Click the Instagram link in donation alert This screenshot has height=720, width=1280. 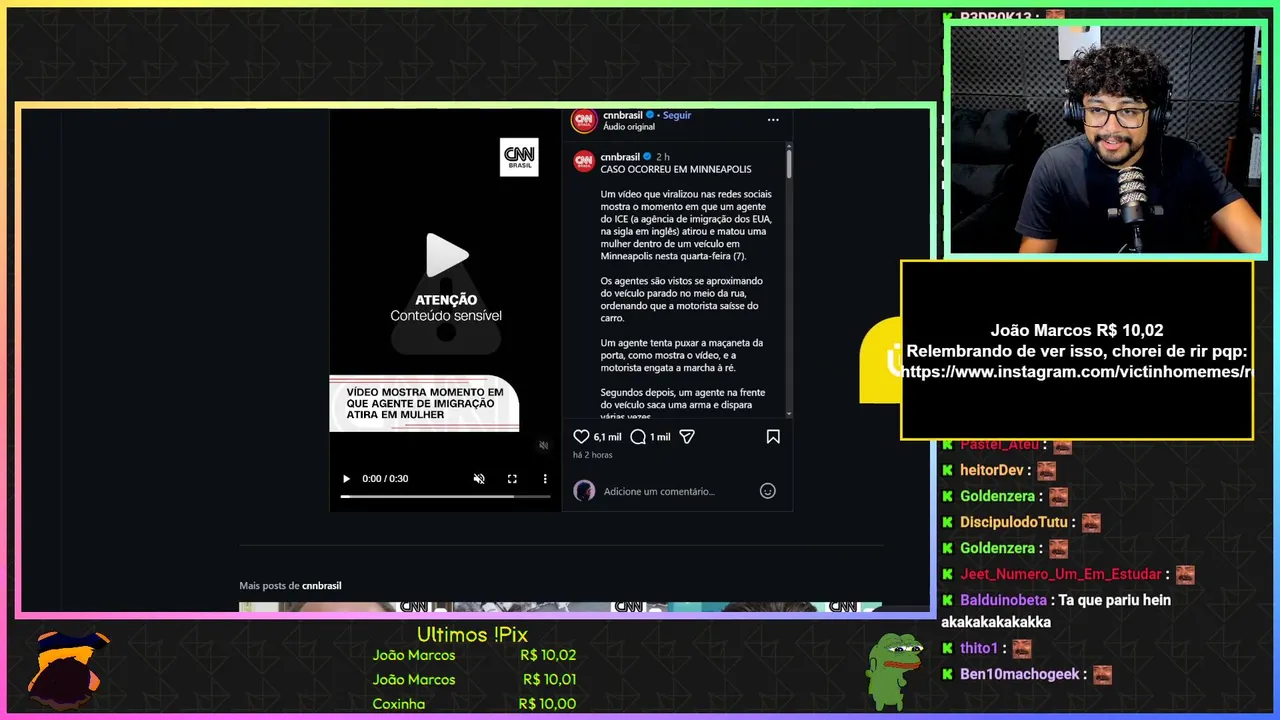pos(1077,371)
